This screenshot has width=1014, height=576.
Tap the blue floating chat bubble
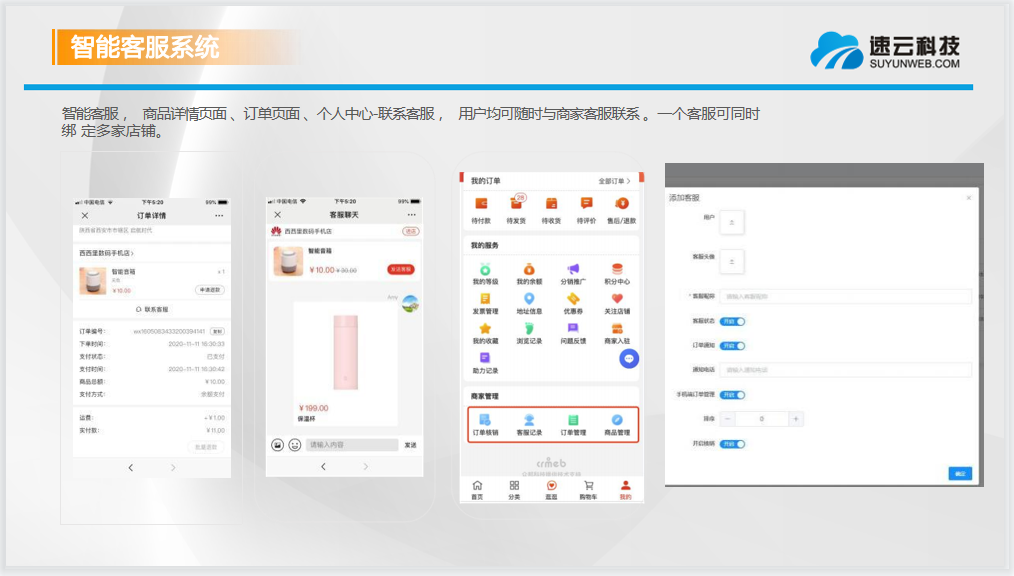click(x=629, y=359)
